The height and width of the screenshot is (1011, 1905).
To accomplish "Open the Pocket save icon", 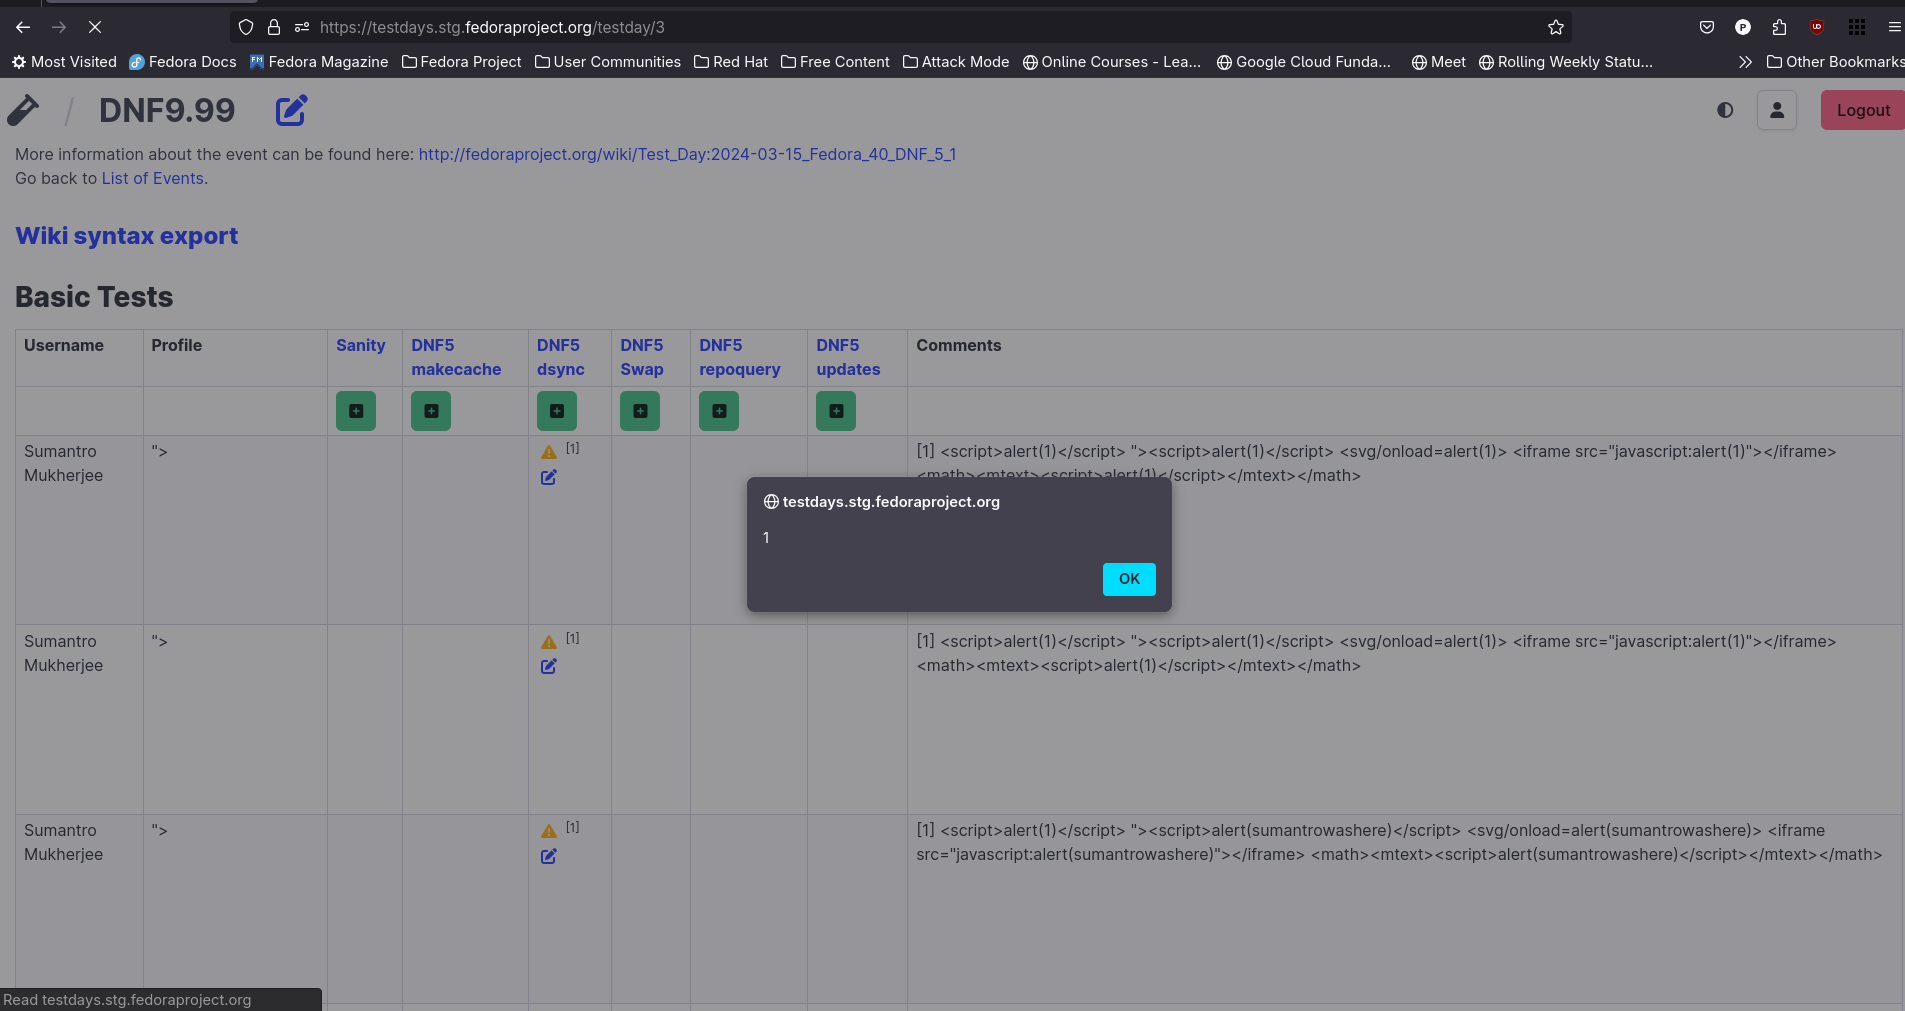I will click(x=1707, y=27).
